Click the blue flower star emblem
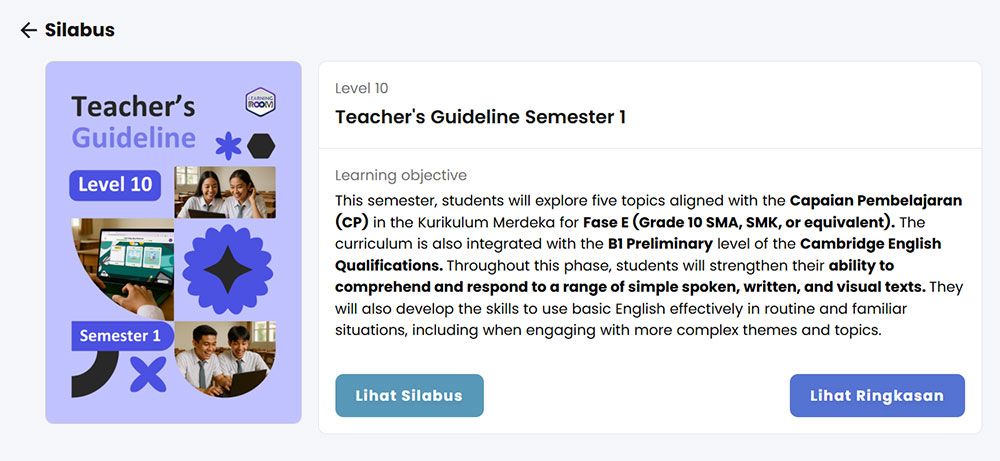Viewport: 1000px width, 461px height. click(x=228, y=269)
